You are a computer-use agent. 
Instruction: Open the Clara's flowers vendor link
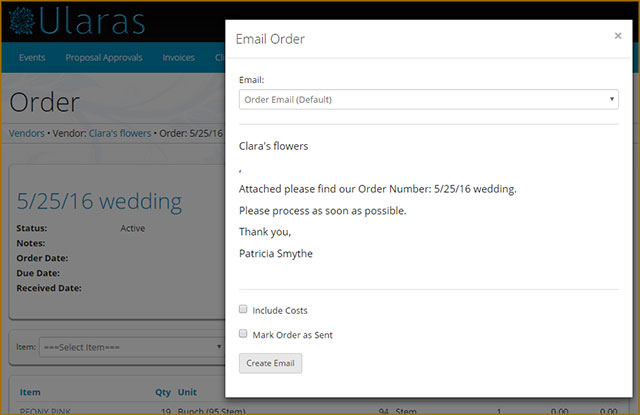[120, 133]
